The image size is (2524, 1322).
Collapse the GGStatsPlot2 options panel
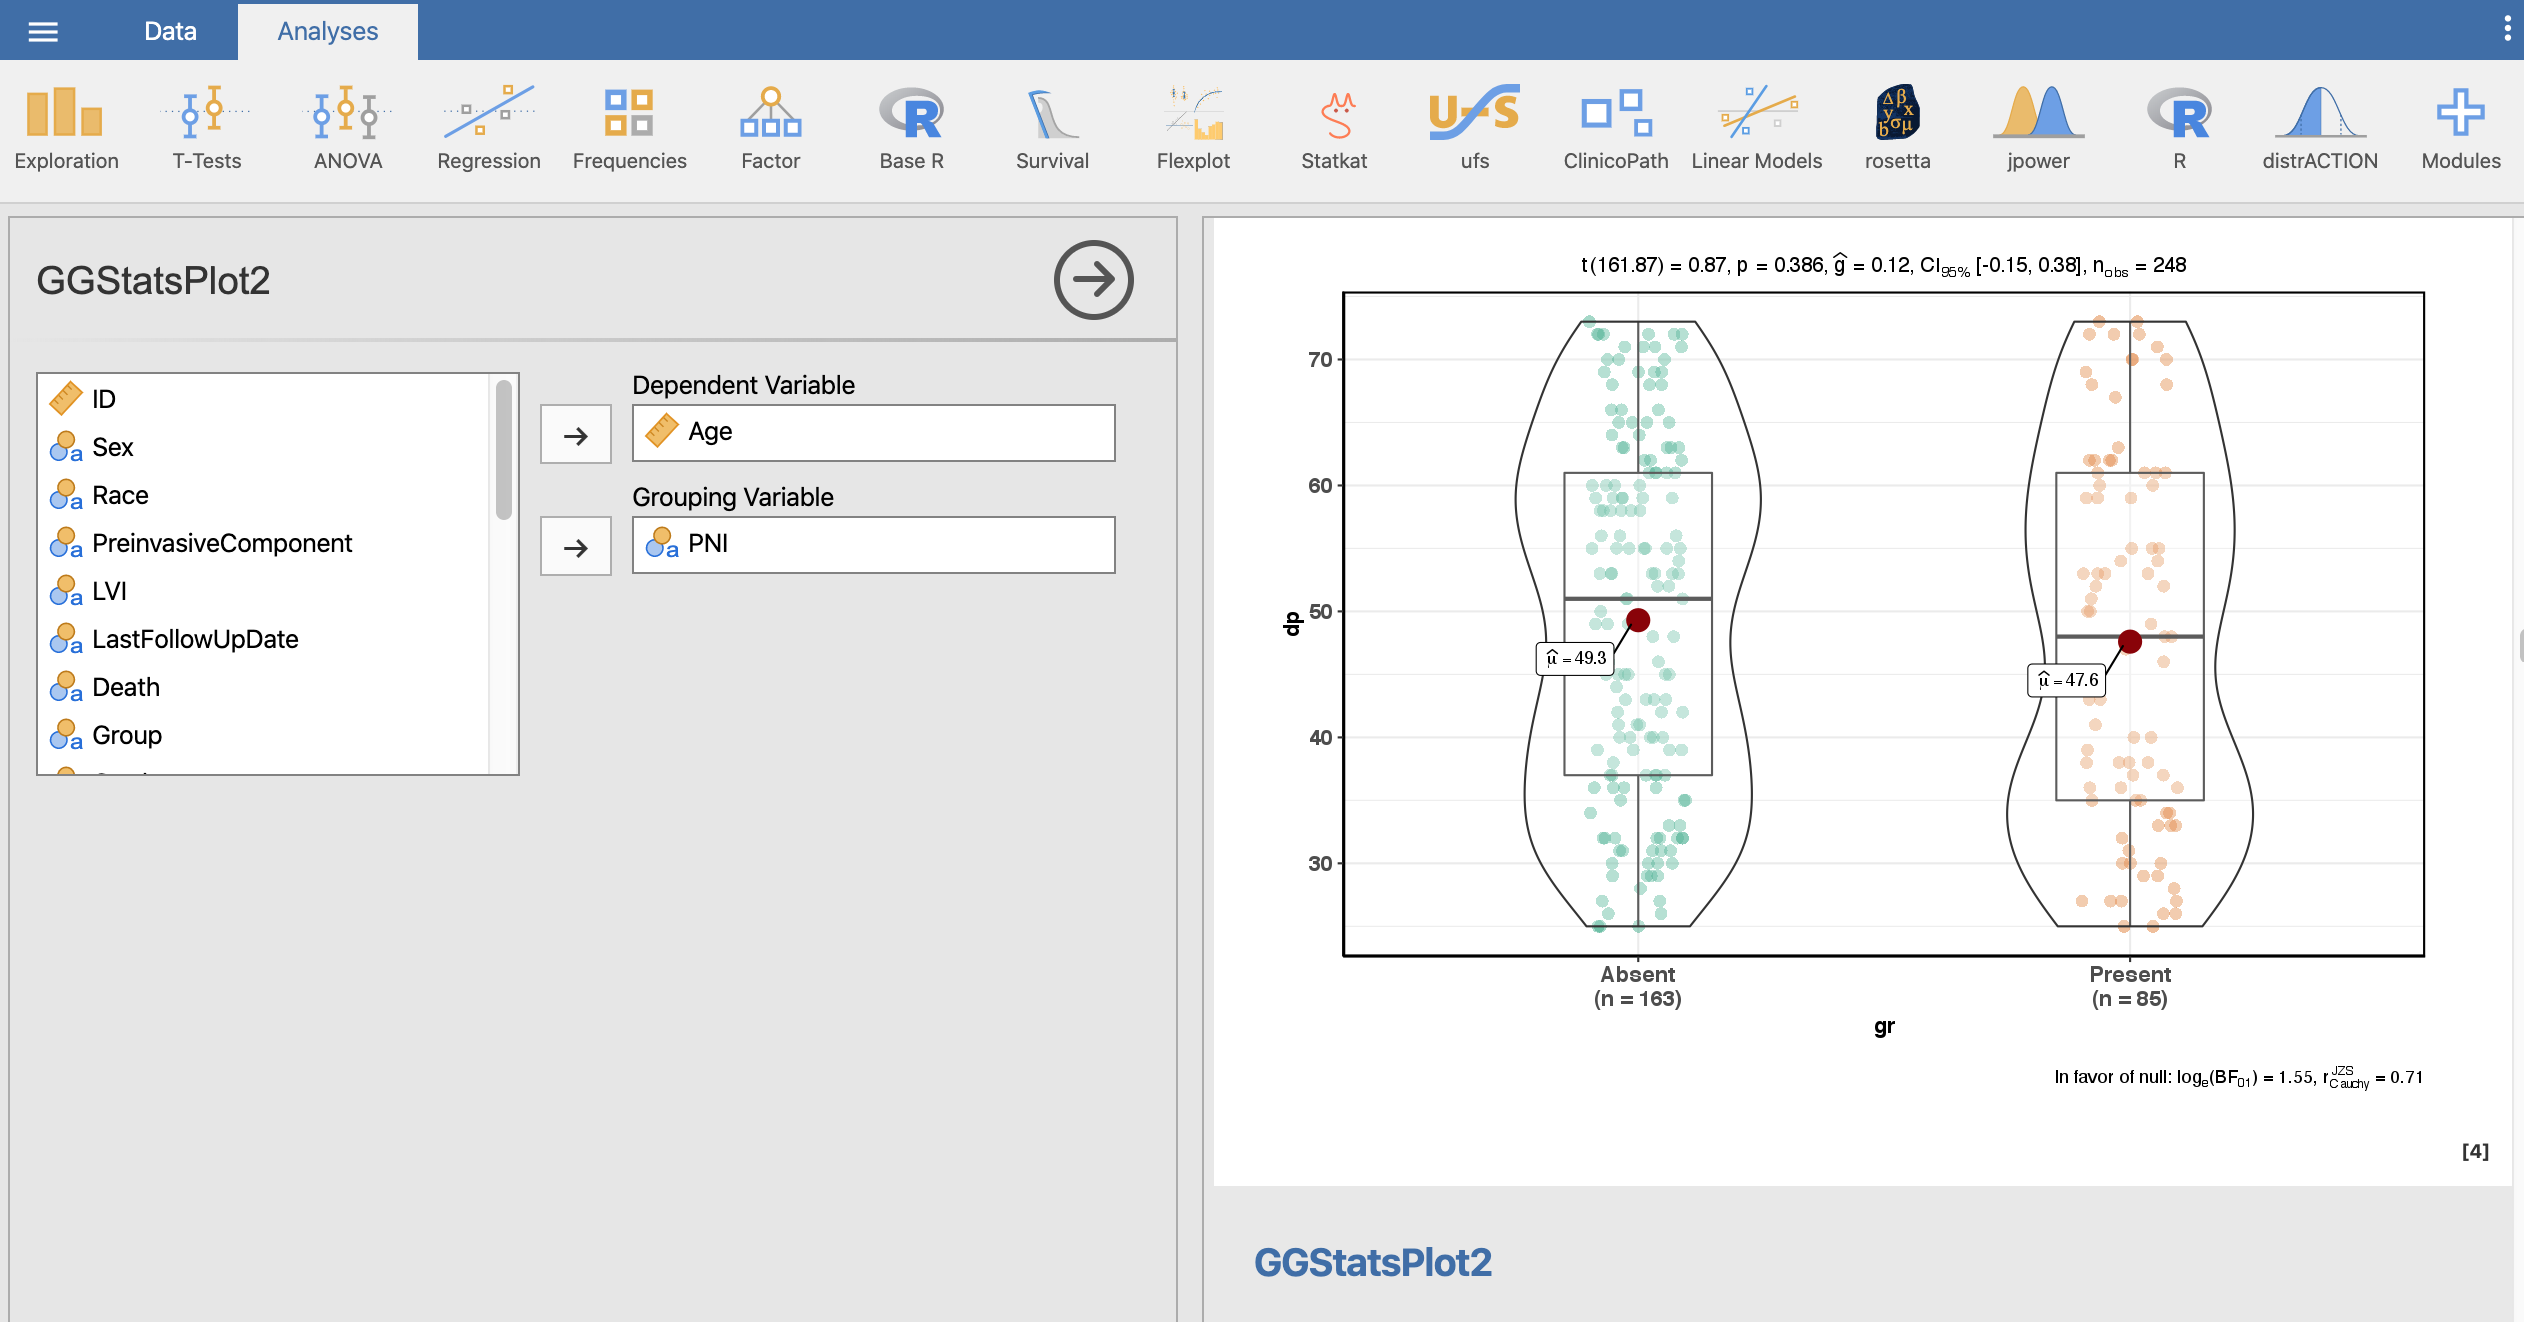point(1093,280)
